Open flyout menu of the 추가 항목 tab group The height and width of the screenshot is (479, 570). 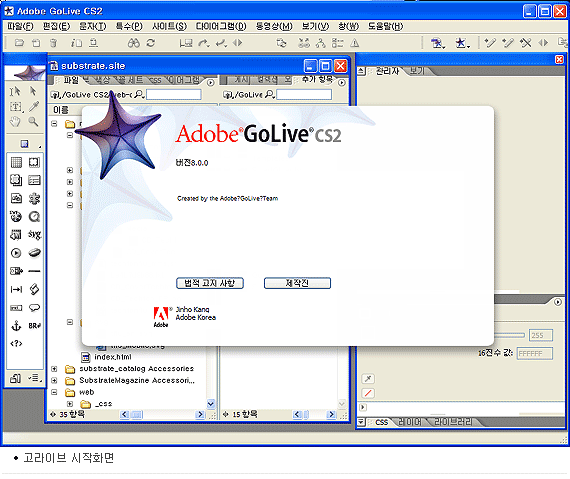tap(341, 83)
